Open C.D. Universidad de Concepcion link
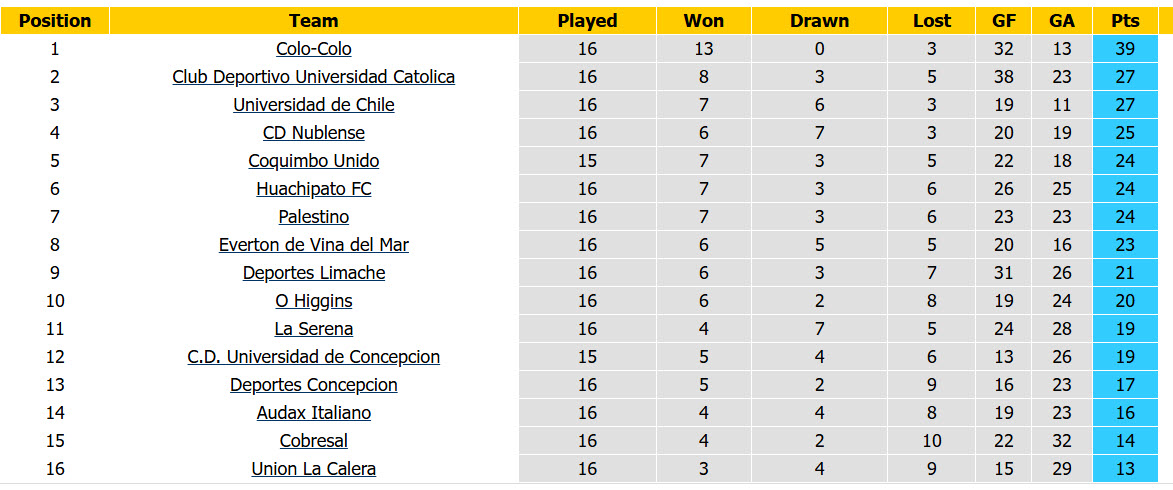1173x490 pixels. click(313, 358)
